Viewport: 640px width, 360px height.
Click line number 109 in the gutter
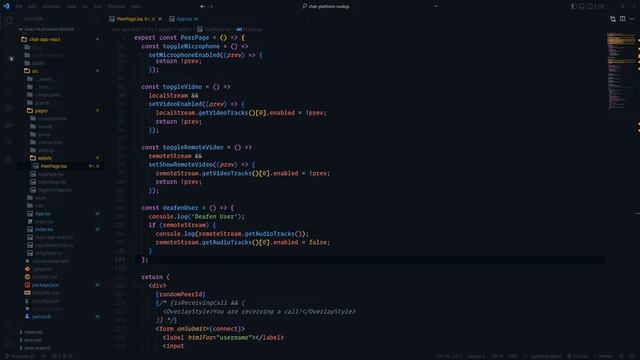tap(120, 260)
